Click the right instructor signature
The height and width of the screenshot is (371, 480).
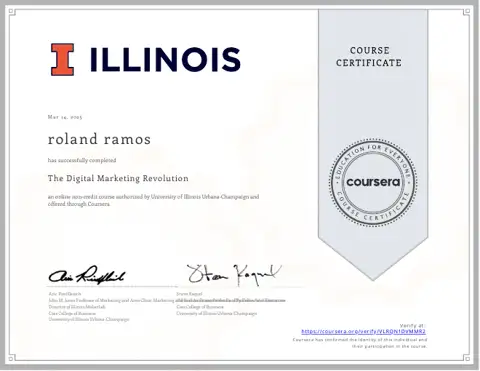click(x=234, y=275)
